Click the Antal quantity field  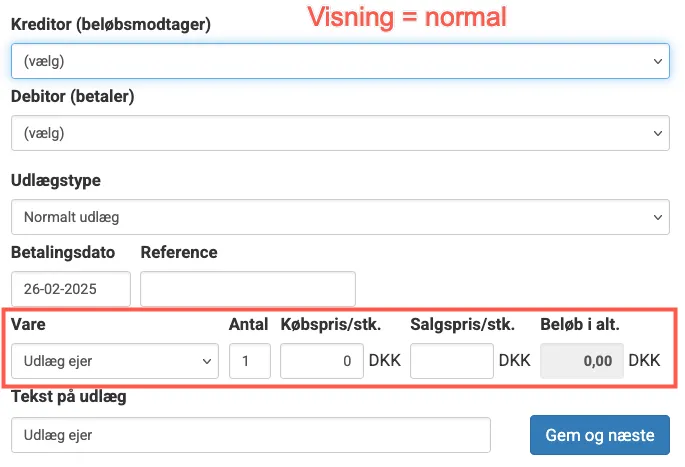tap(250, 360)
